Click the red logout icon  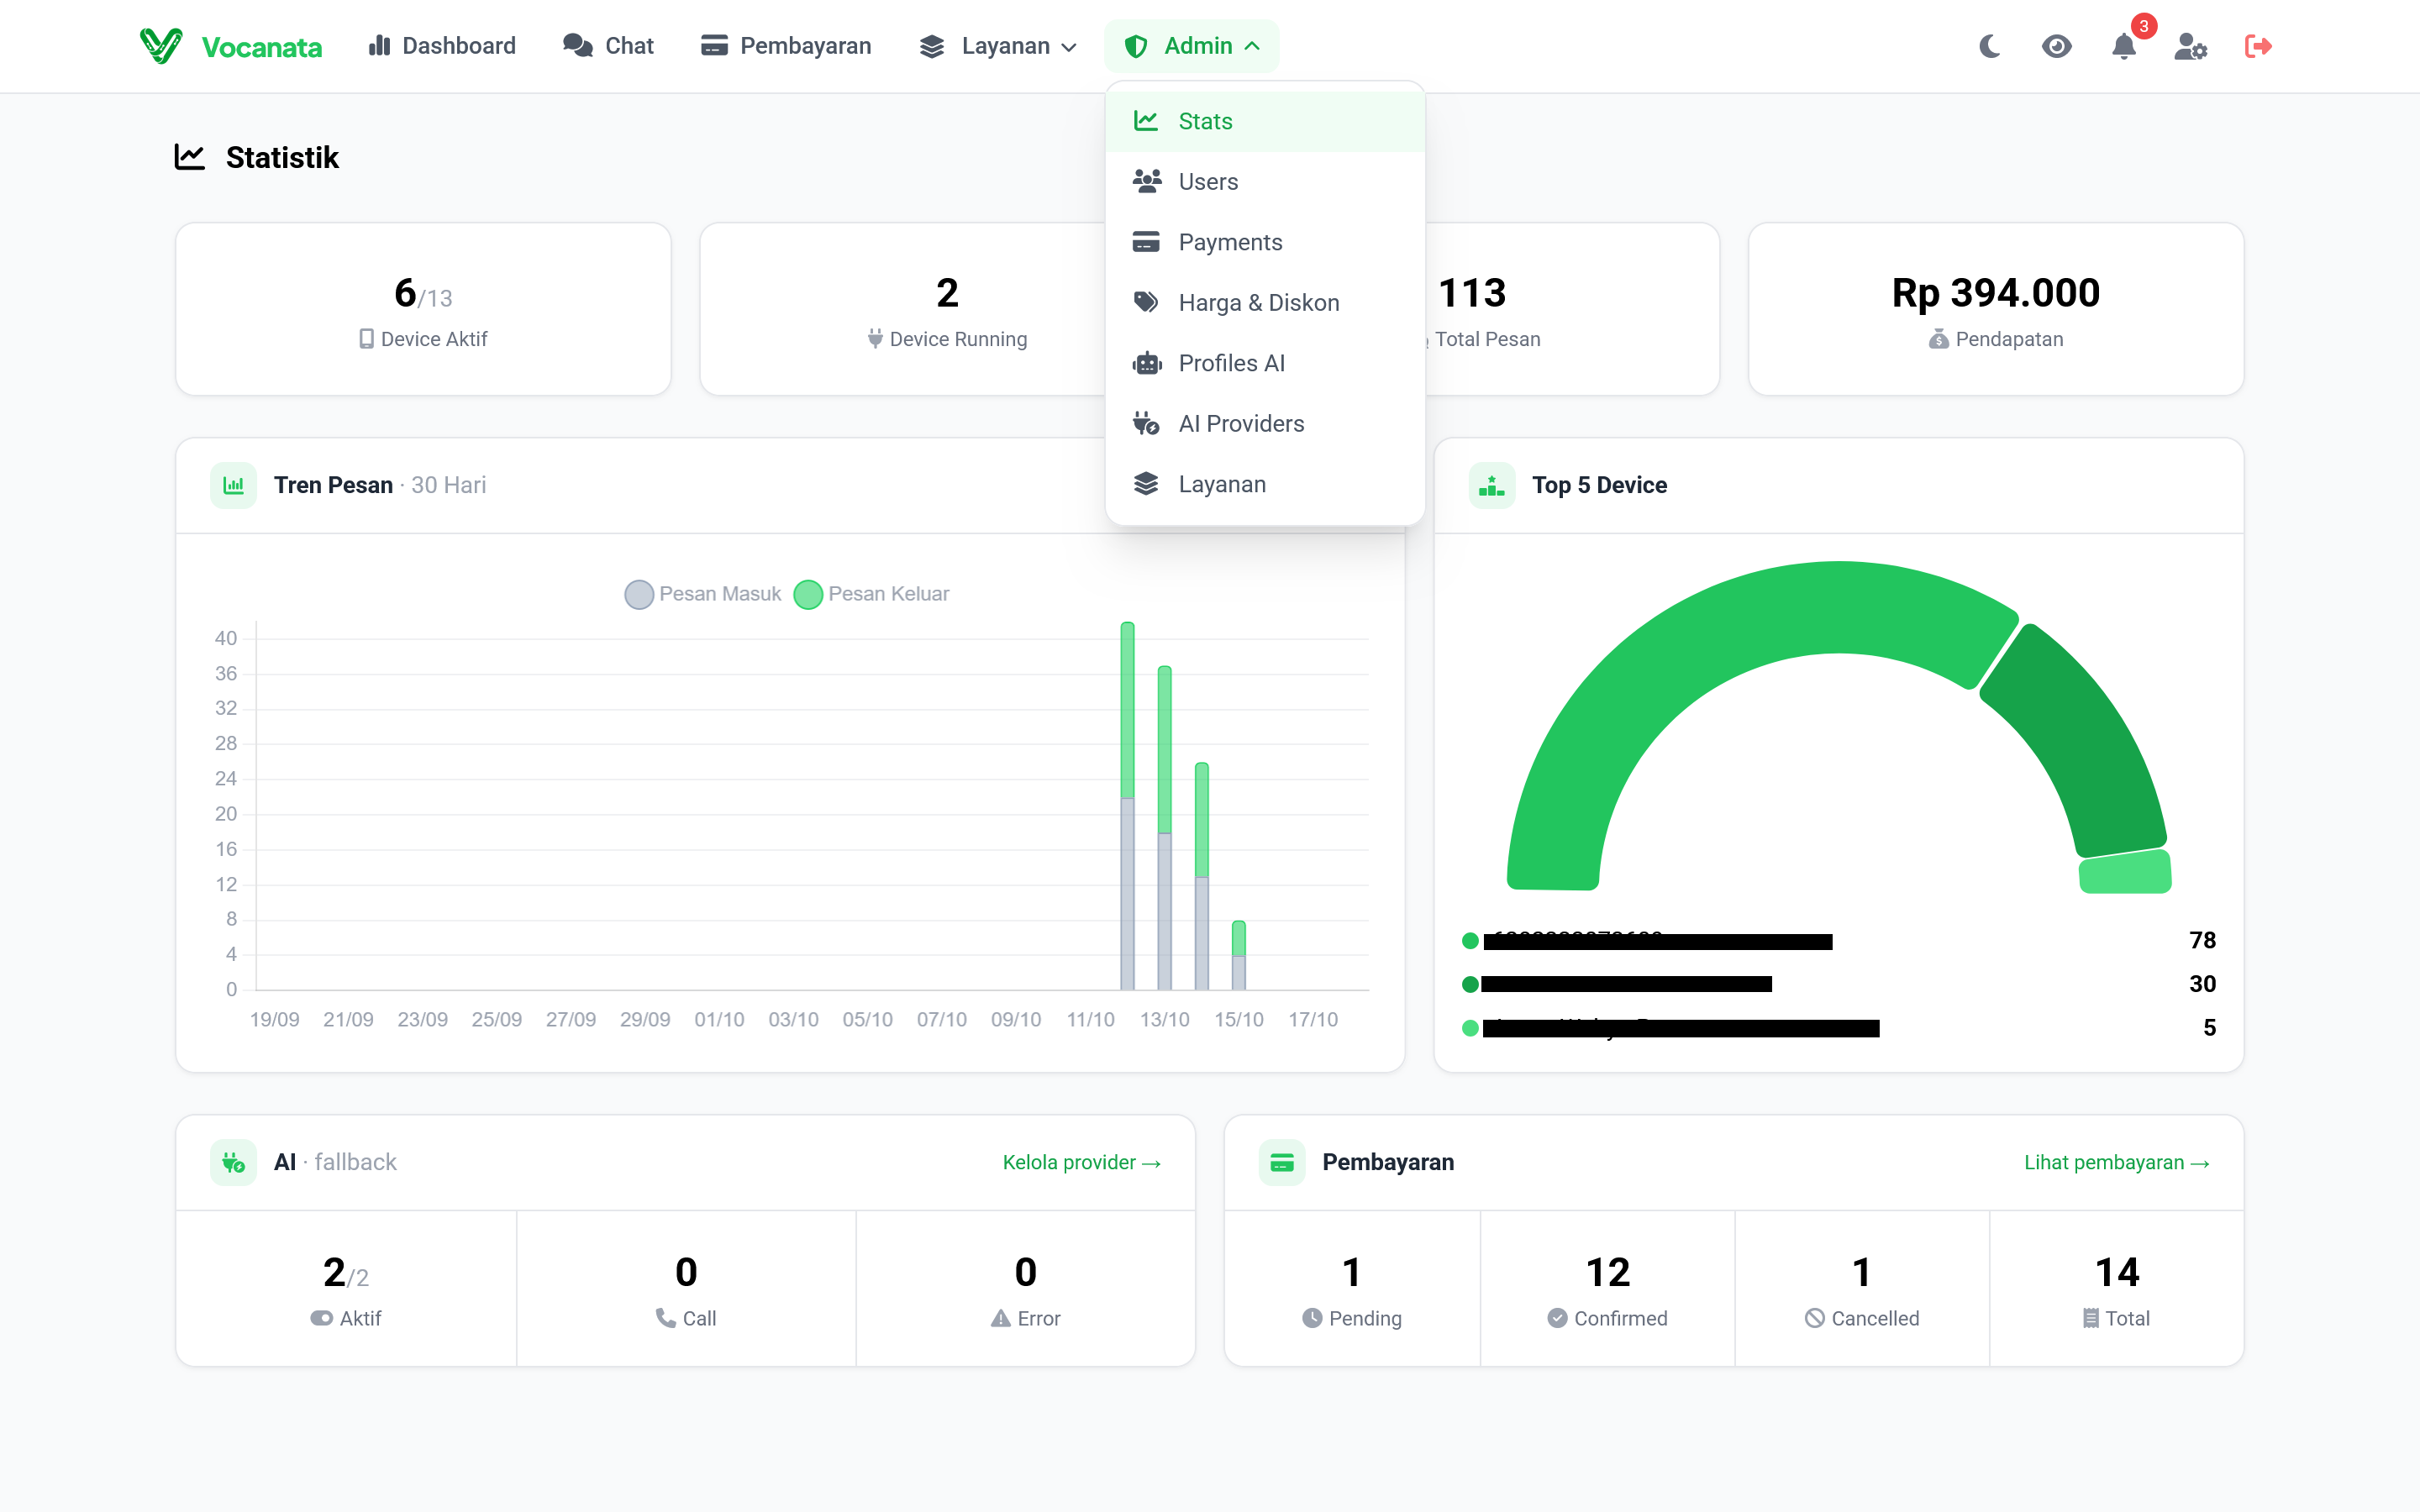(2258, 46)
